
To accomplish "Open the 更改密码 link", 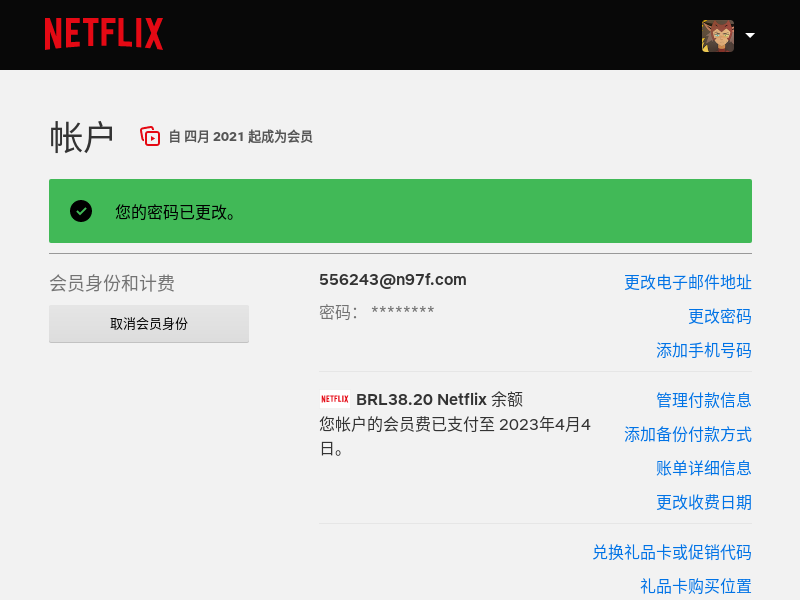I will coord(720,316).
